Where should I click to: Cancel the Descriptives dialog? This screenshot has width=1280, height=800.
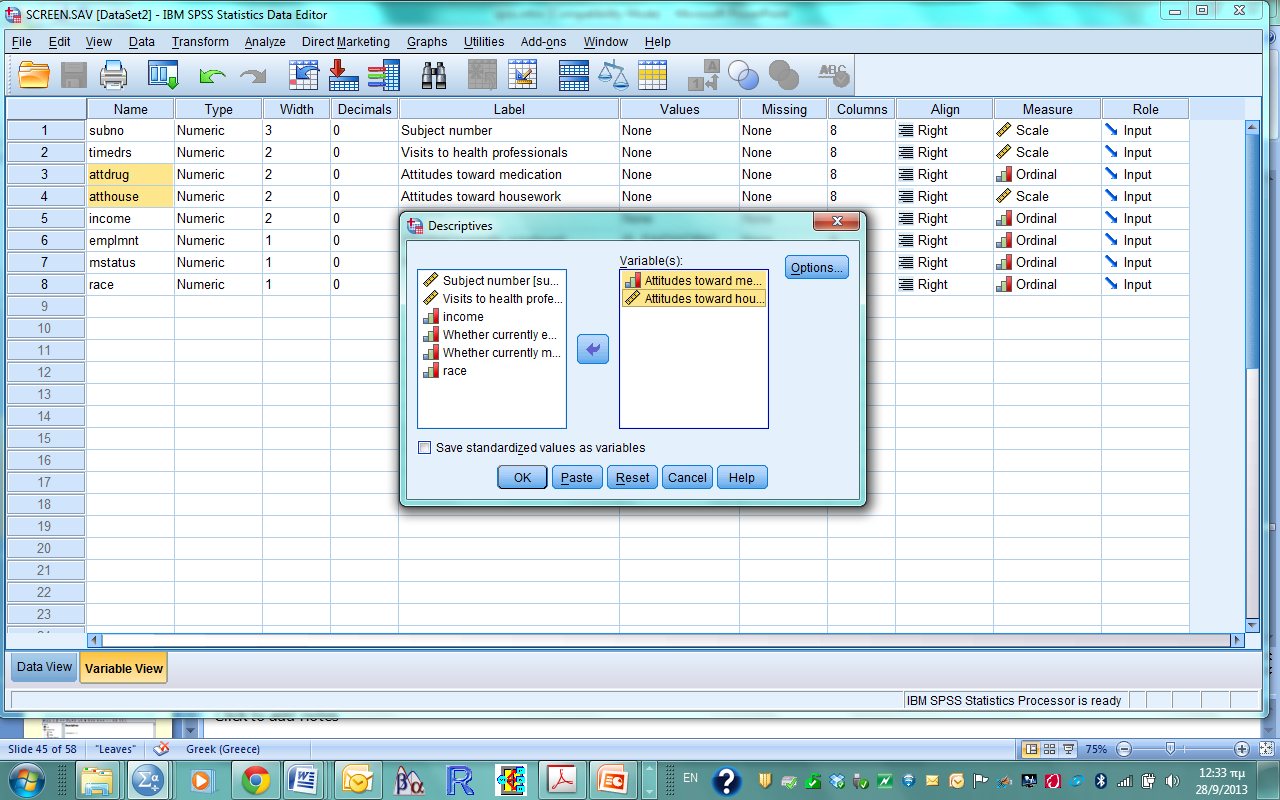(x=687, y=477)
